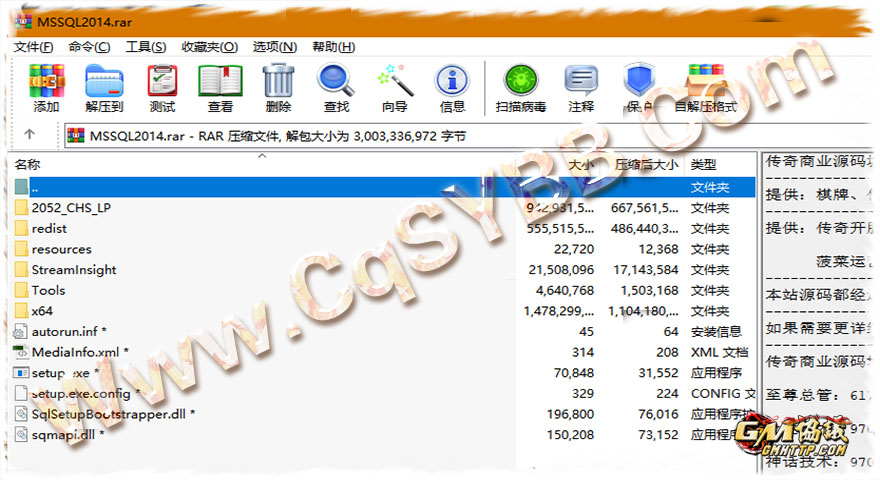
Task: Click the archive path address field
Action: [x=470, y=136]
